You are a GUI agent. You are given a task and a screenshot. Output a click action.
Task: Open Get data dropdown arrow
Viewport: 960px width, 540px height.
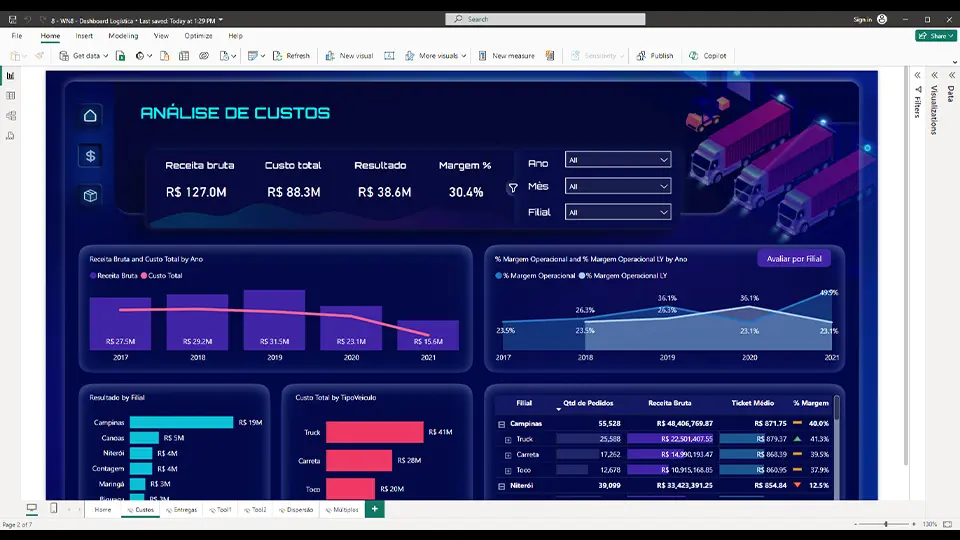click(106, 56)
